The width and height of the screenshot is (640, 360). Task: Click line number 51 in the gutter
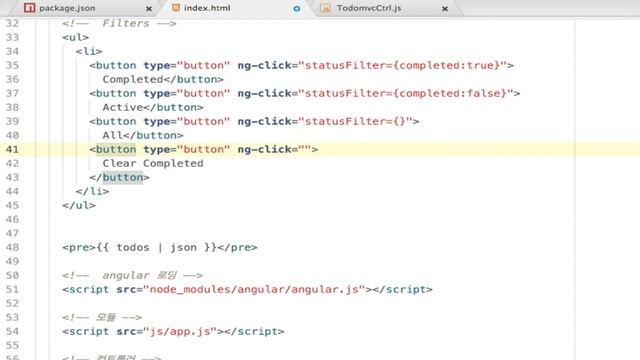[x=12, y=289]
